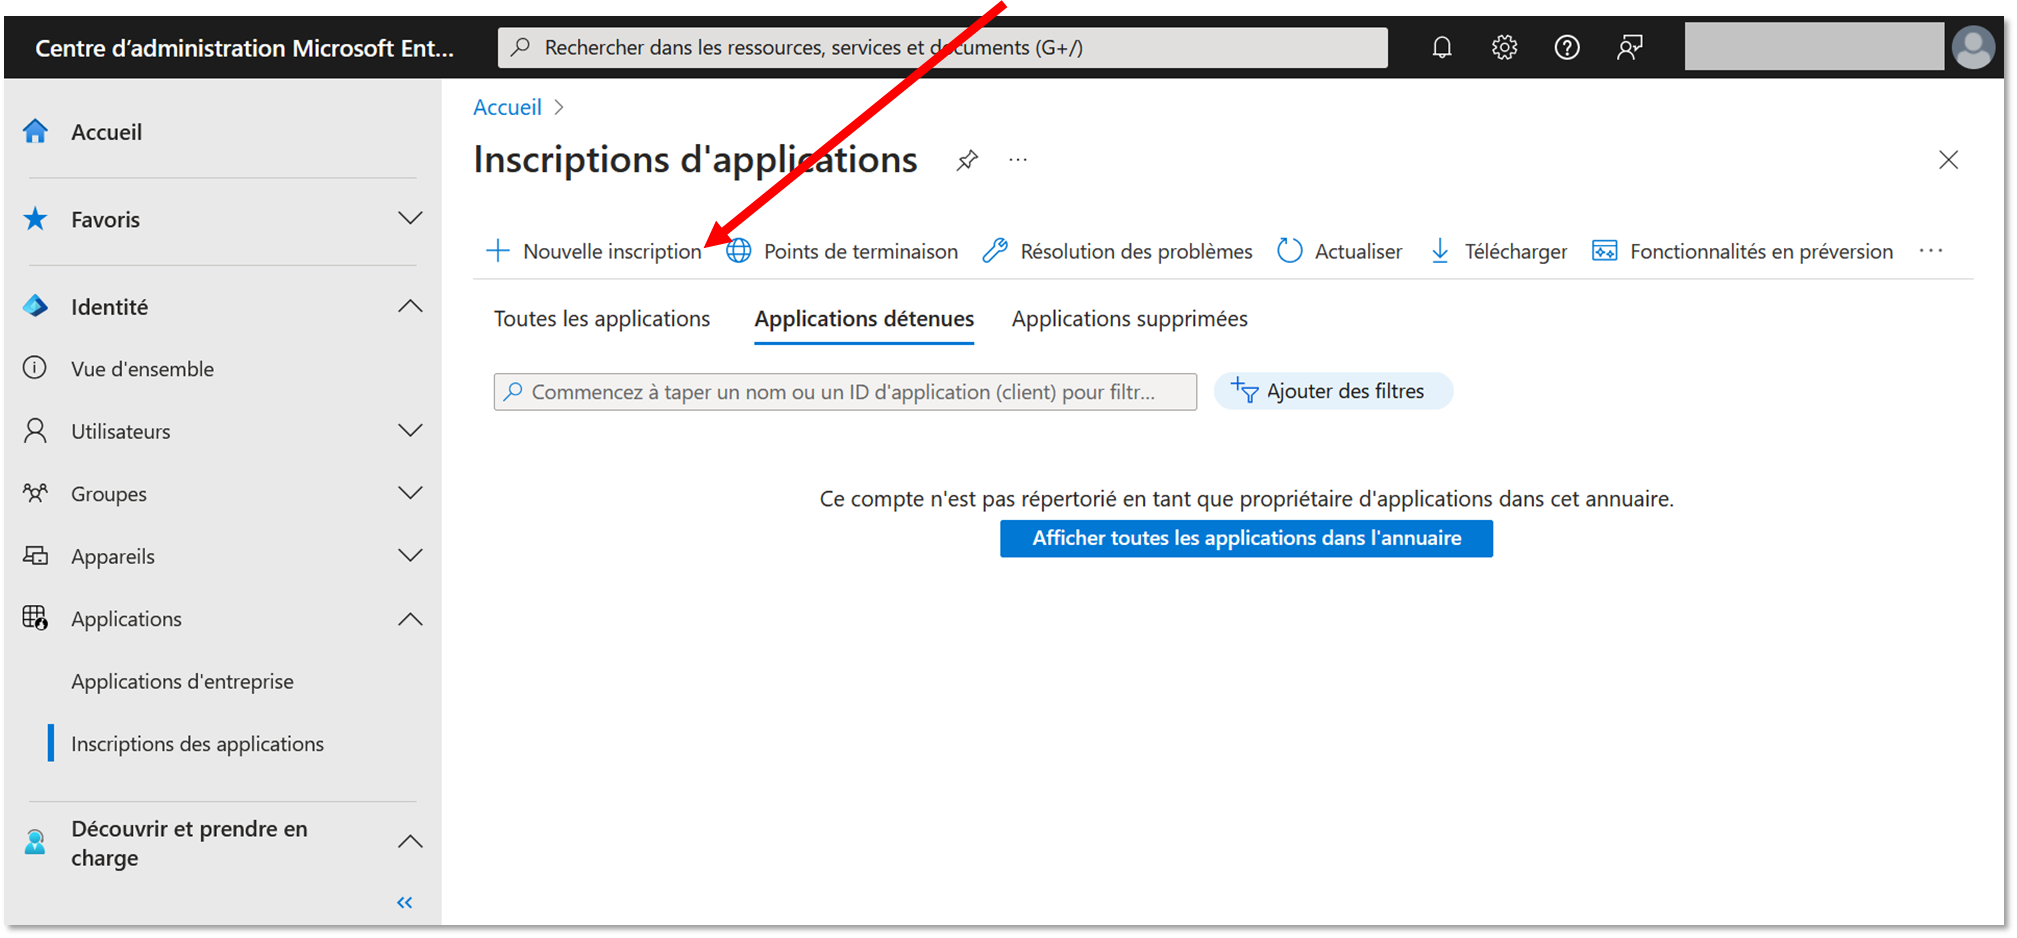Click the application name filter field

(845, 392)
